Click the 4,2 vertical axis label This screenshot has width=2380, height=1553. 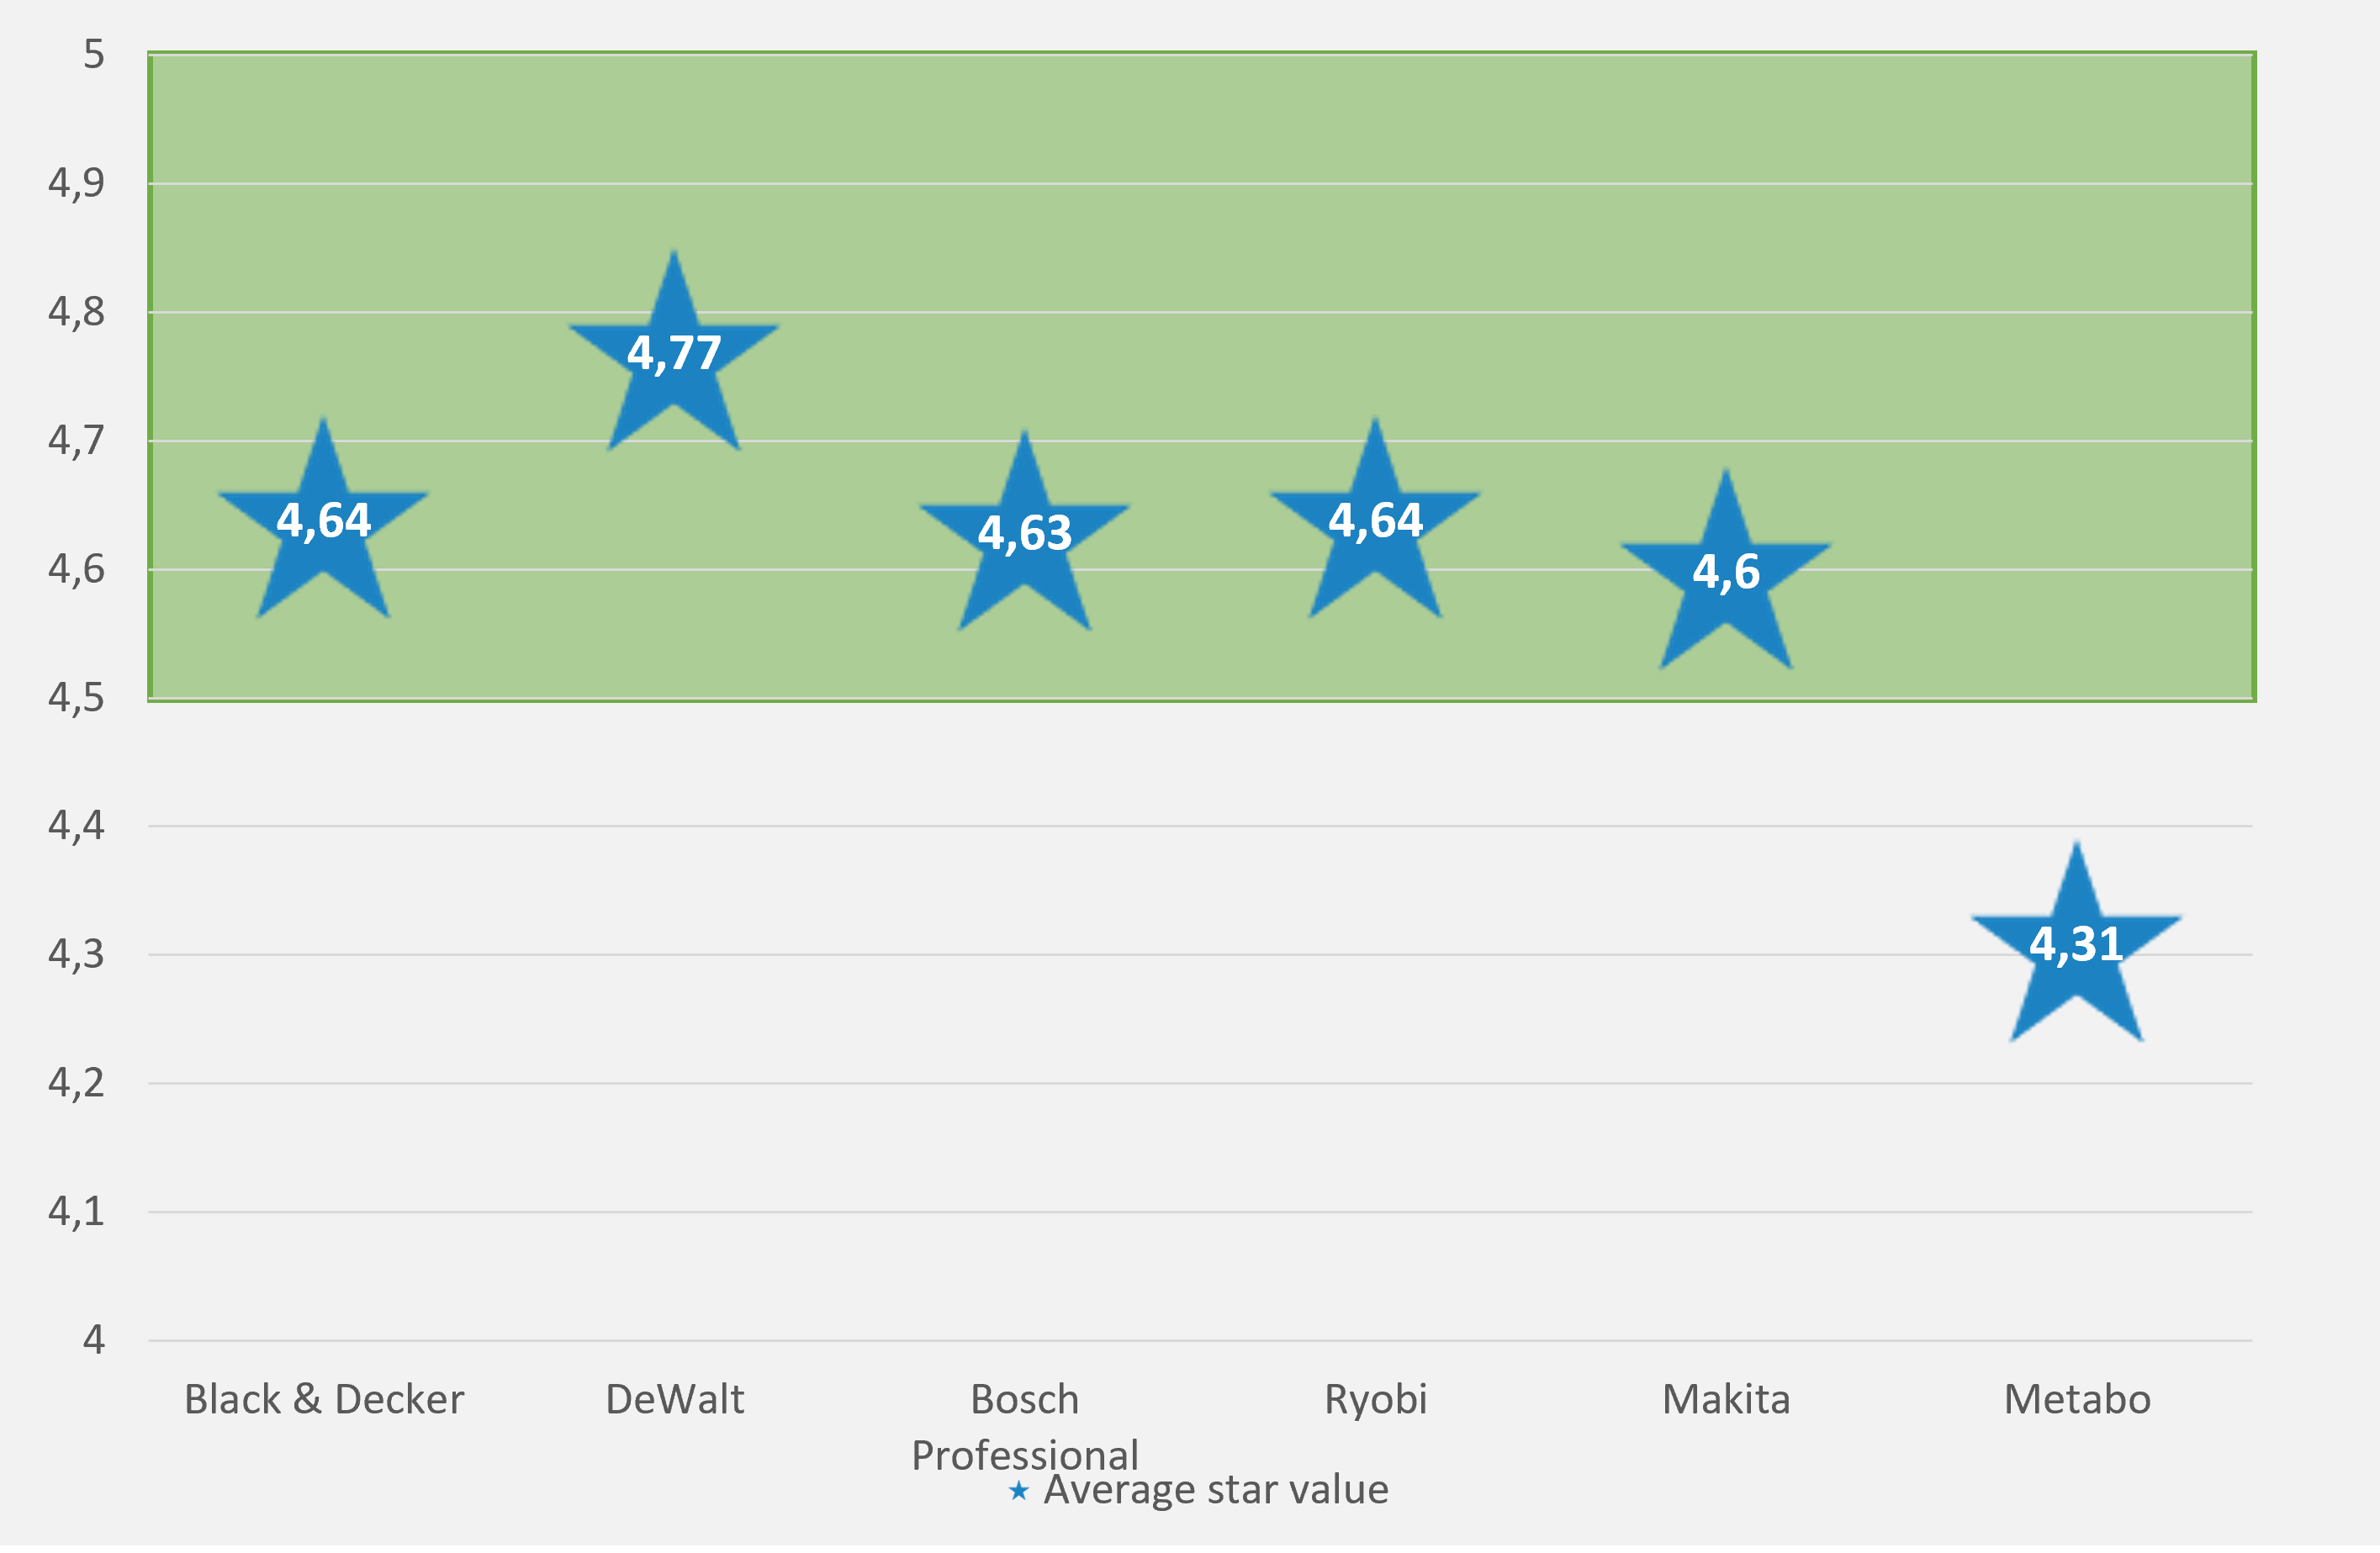point(76,1083)
